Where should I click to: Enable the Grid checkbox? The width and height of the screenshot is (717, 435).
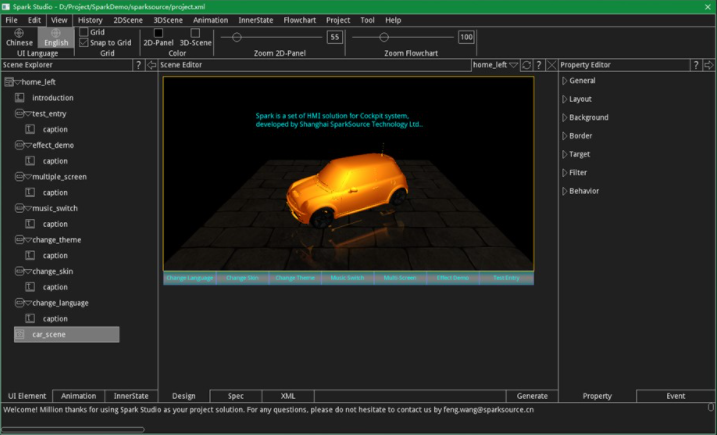pyautogui.click(x=84, y=32)
